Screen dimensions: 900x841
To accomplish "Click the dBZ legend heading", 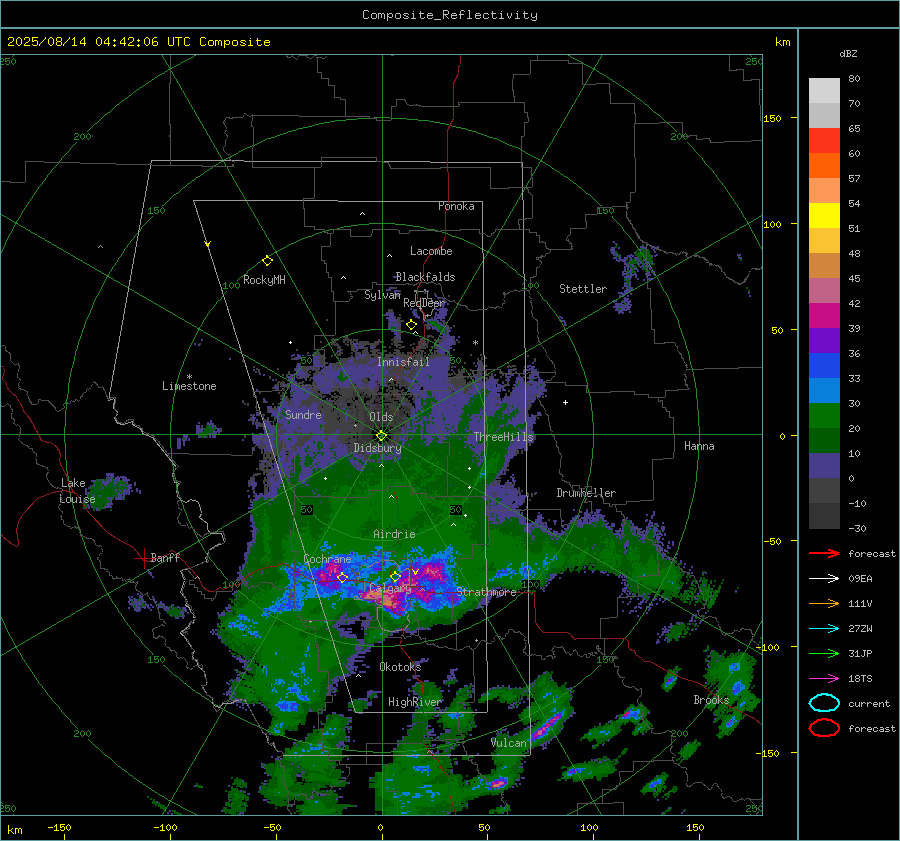I will 848,53.
